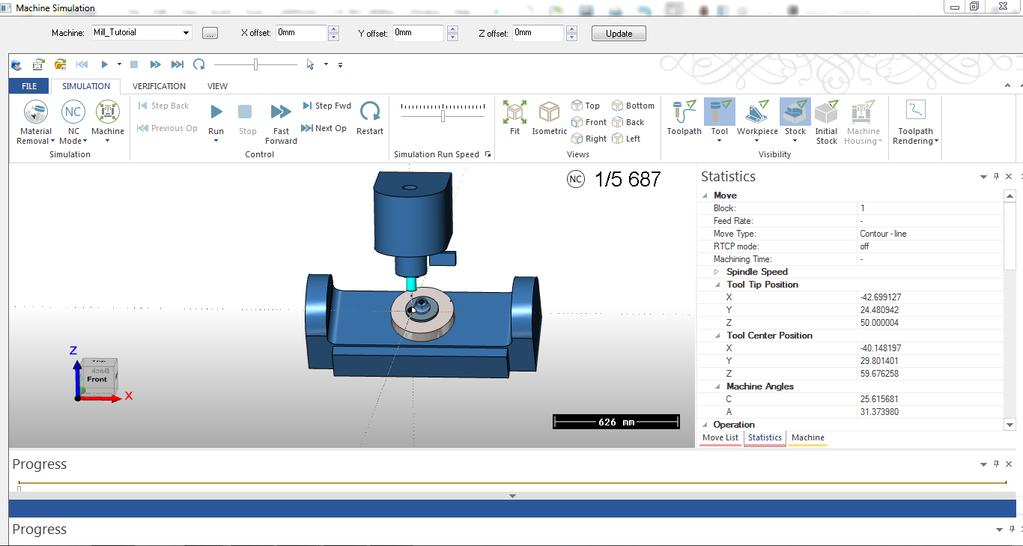Jump ahead with Next Op
The image size is (1023, 546).
324,128
